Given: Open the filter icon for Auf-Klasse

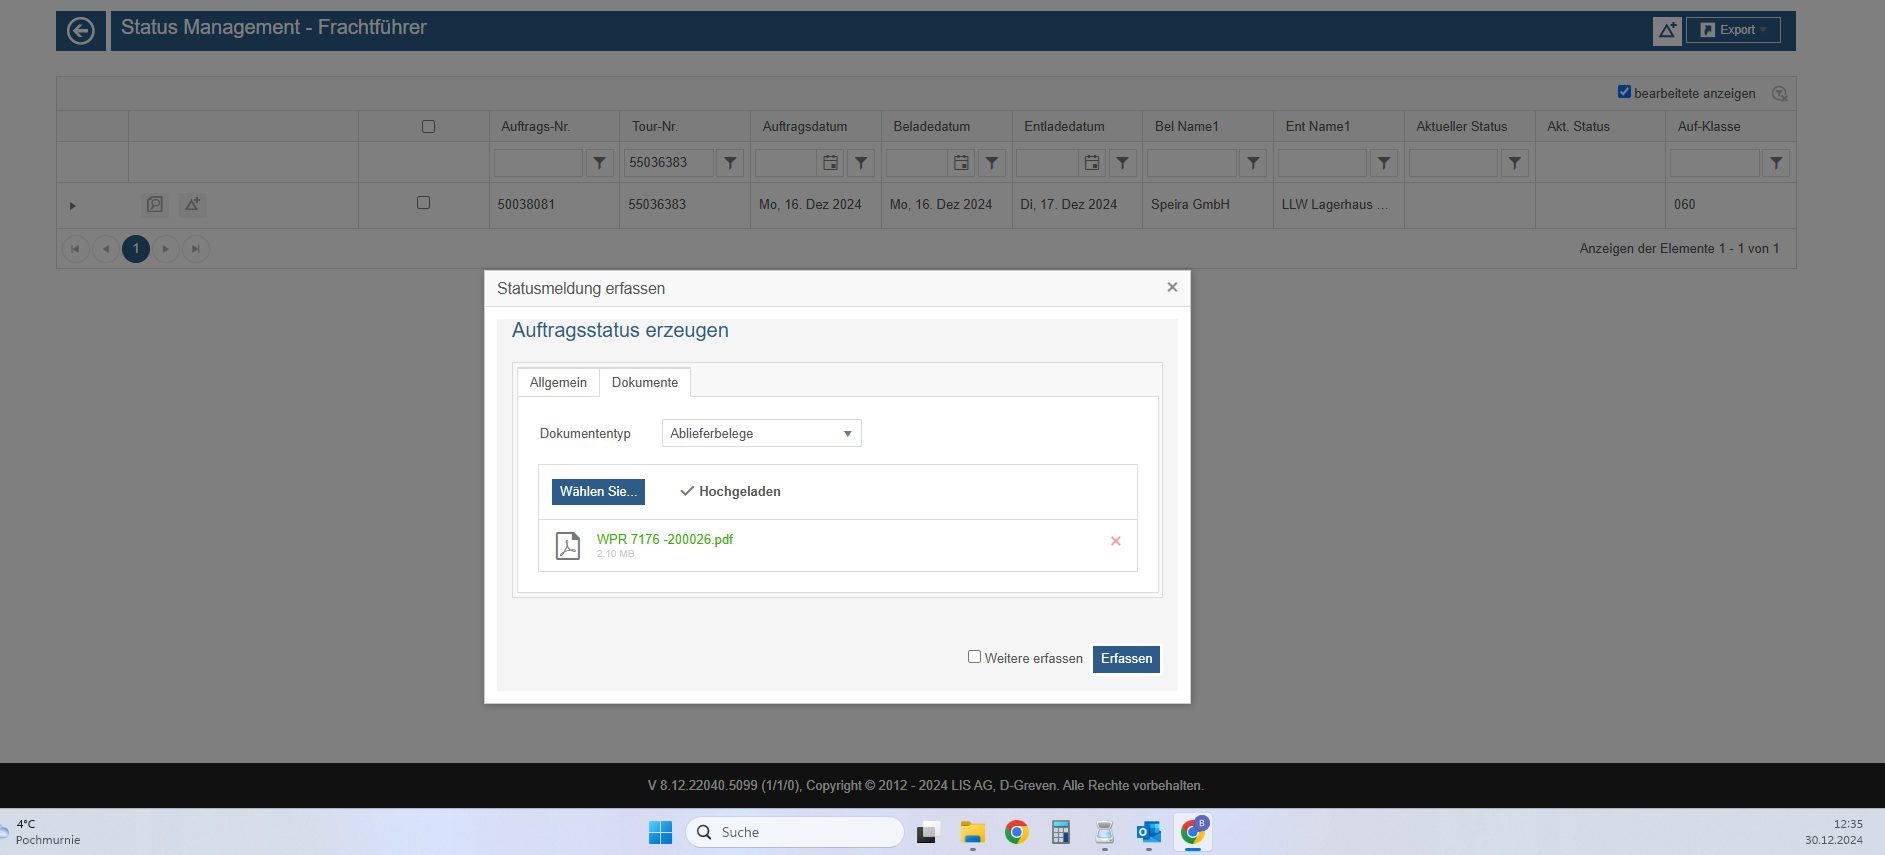Looking at the screenshot, I should coord(1776,163).
